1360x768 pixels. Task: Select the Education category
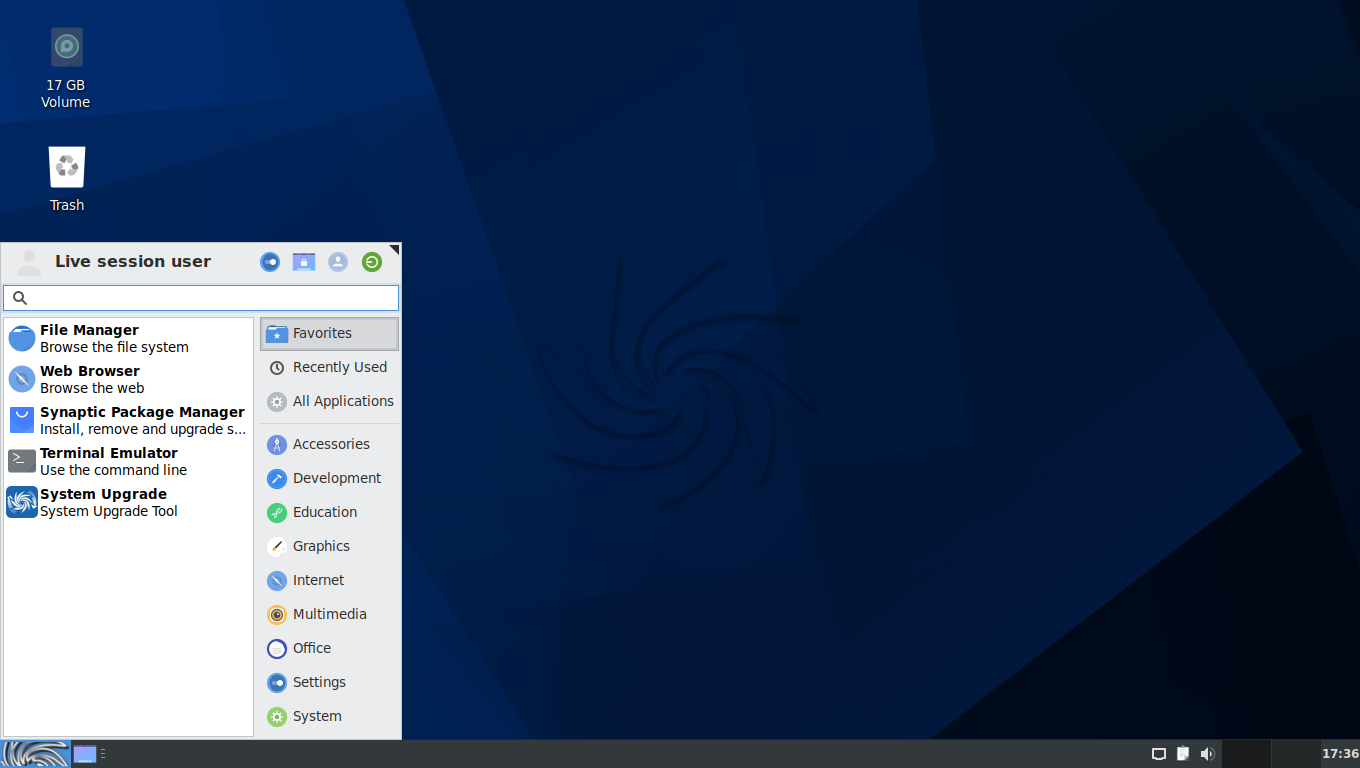[x=329, y=512]
